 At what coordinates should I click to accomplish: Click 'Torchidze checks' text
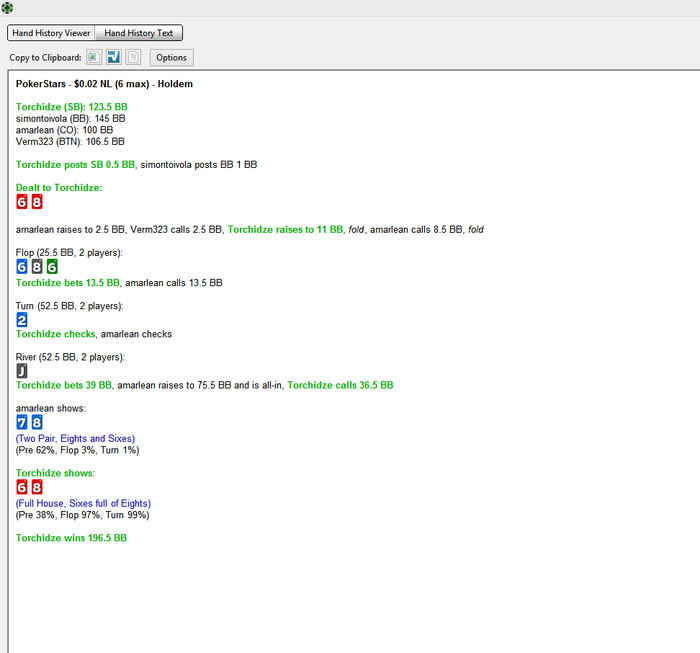(x=55, y=334)
